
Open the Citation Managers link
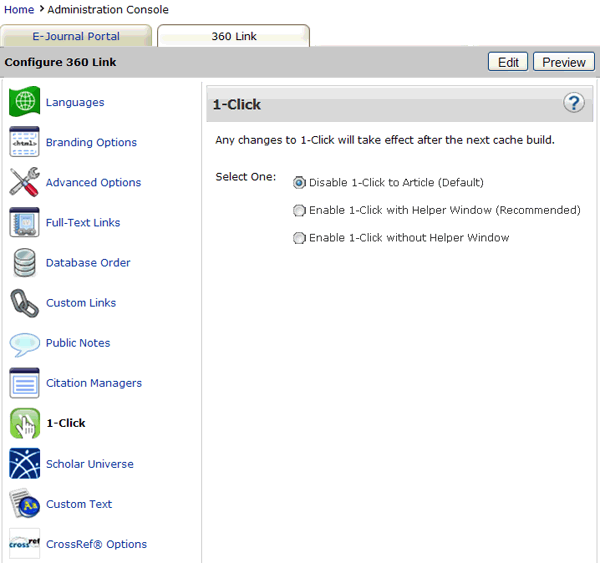[x=94, y=383]
